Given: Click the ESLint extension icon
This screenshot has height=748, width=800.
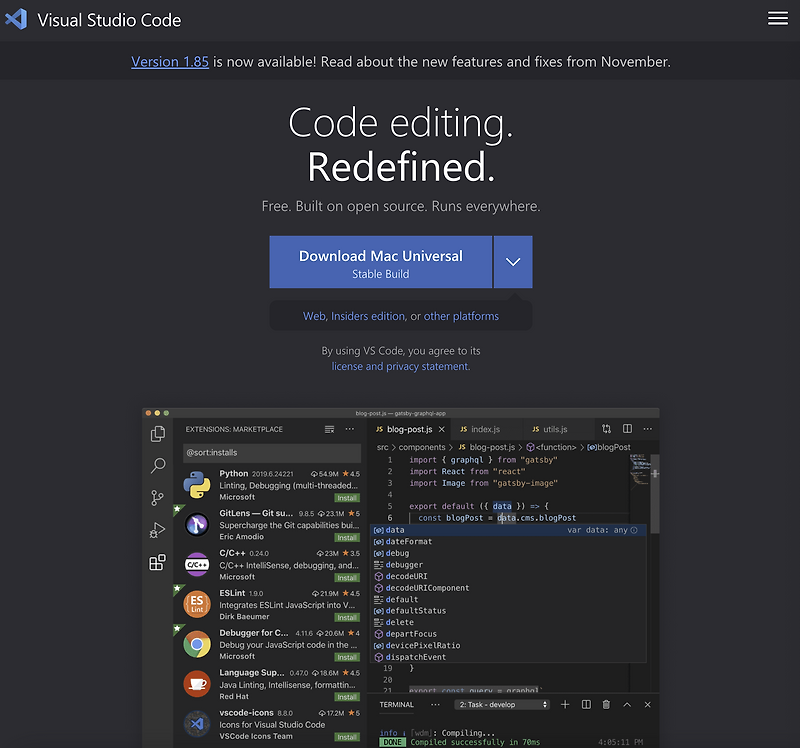Looking at the screenshot, I should (x=197, y=604).
